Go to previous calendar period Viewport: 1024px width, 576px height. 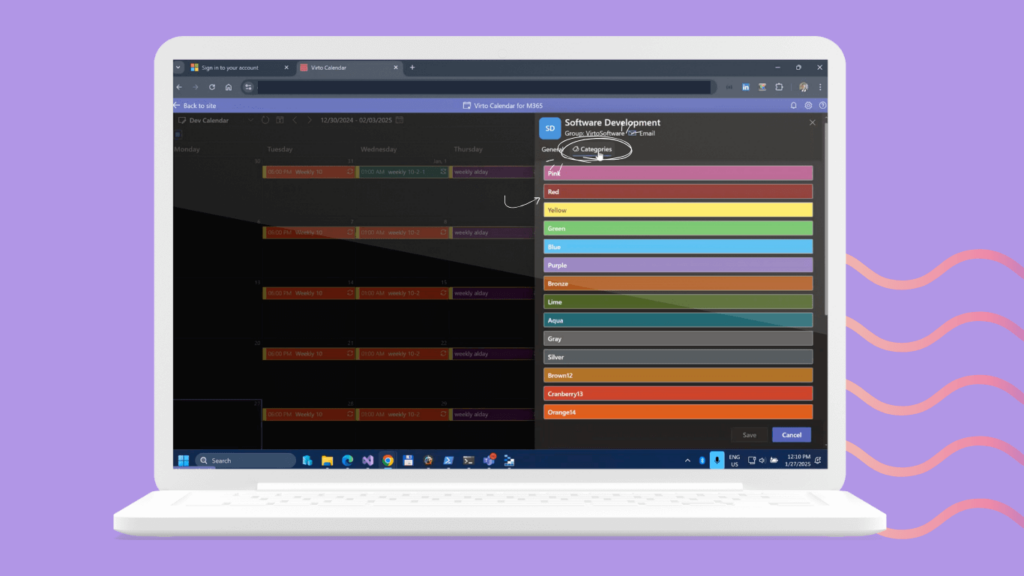click(295, 120)
